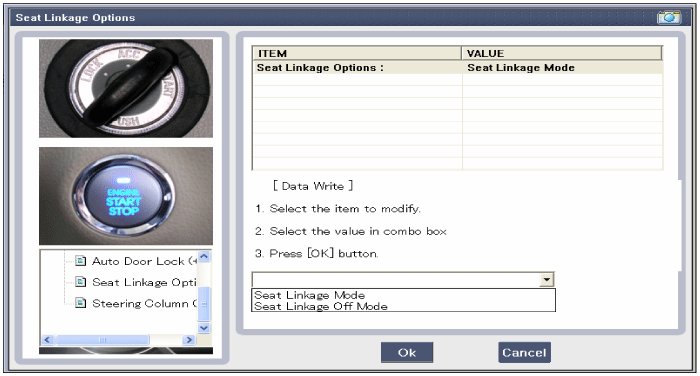This screenshot has height=376, width=700.
Task: Select Seat Linkage Opti tree item
Action: tap(144, 282)
